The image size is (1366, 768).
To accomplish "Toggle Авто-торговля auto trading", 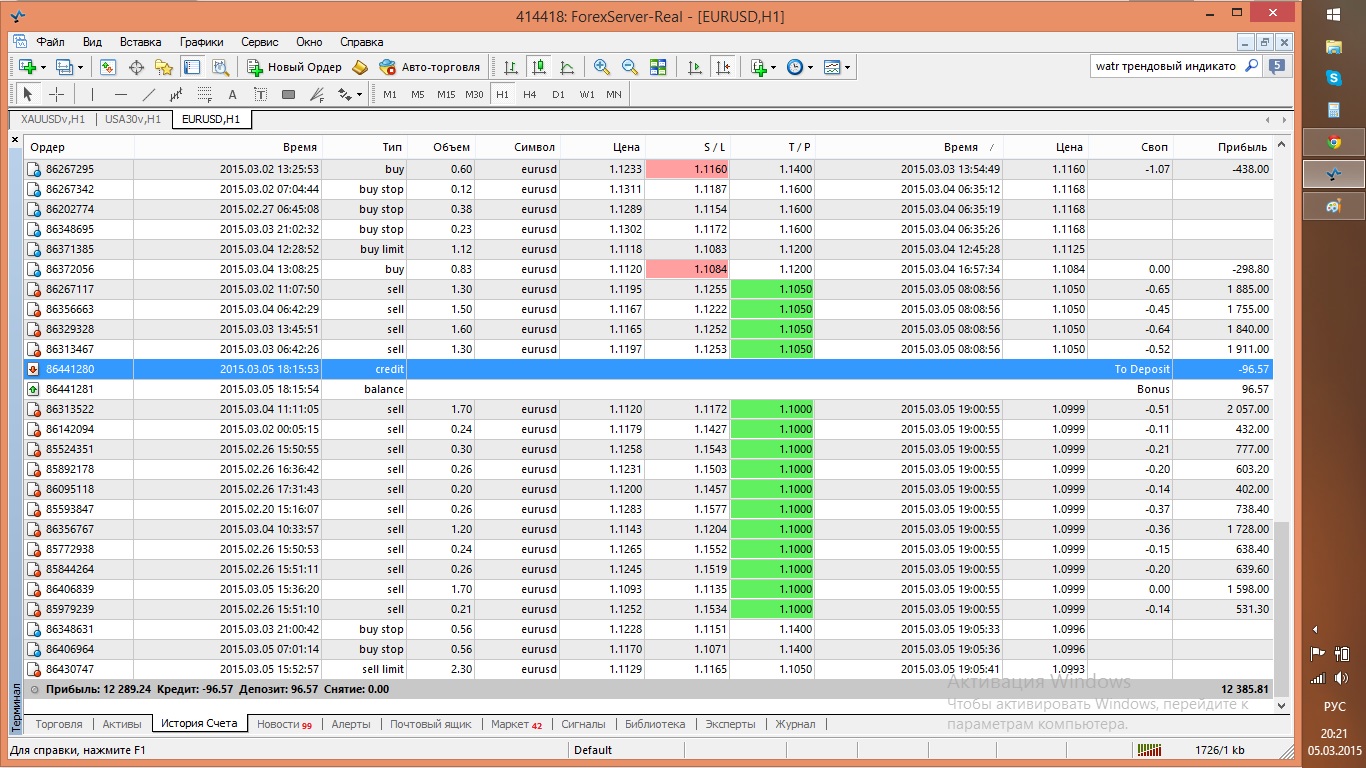I will 429,67.
